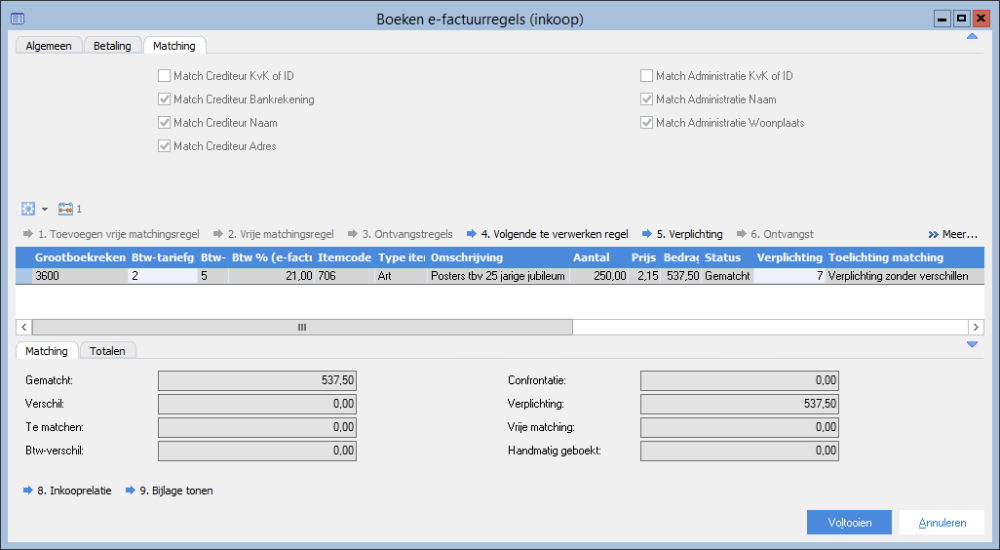Click the Status column header
Viewport: 1000px width, 550px height.
[727, 258]
